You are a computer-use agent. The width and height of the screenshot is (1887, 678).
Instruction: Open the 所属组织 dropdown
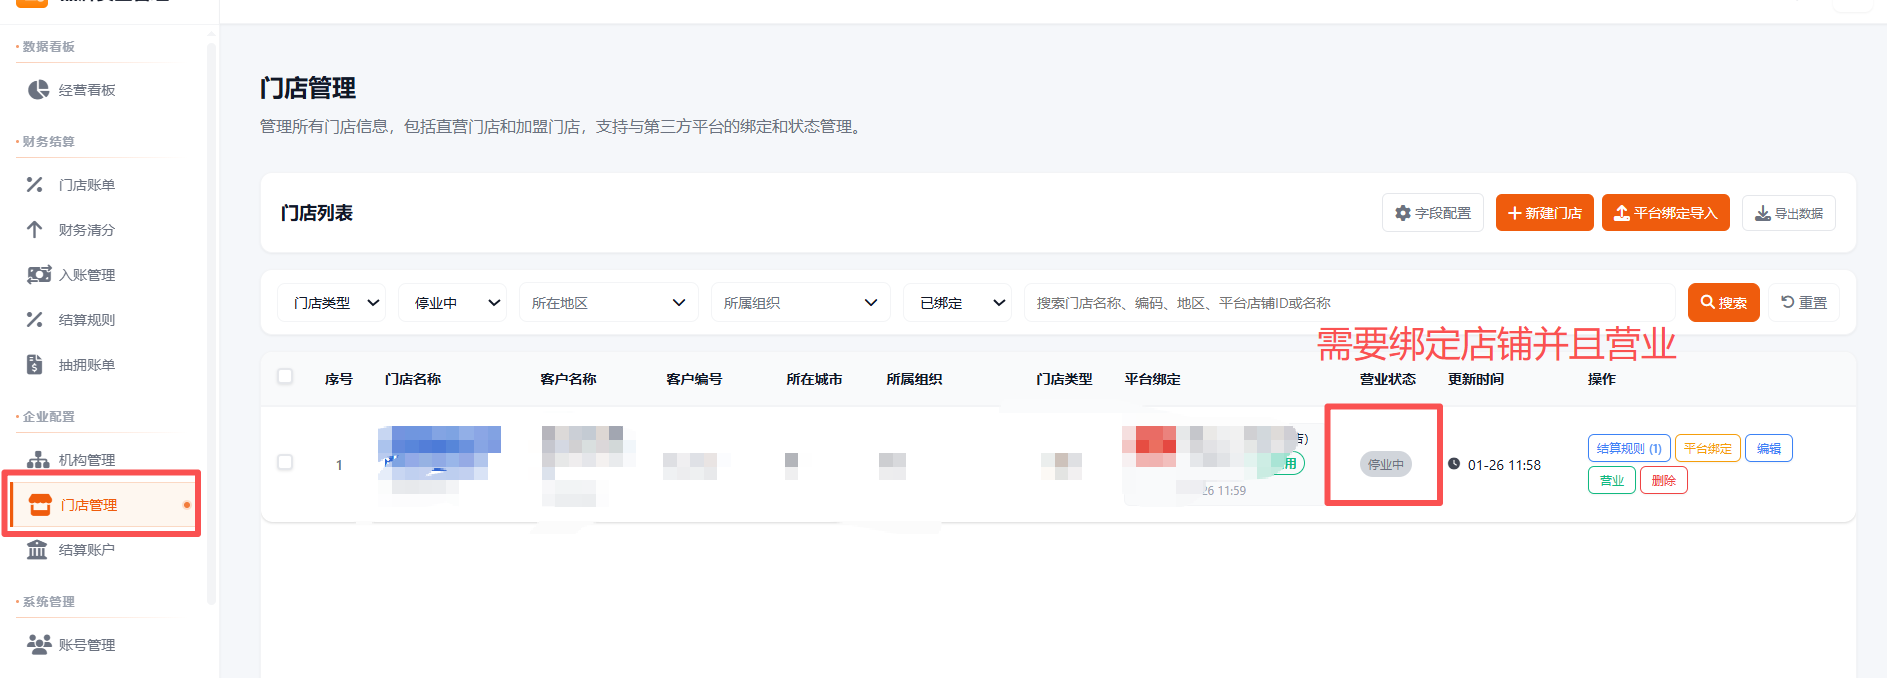801,303
